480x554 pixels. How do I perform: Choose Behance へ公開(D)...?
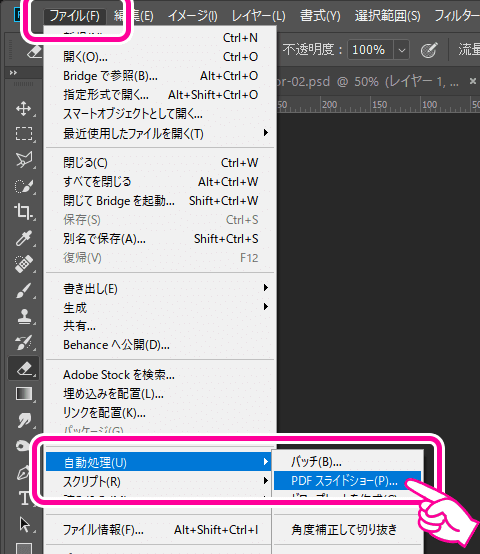(160, 344)
